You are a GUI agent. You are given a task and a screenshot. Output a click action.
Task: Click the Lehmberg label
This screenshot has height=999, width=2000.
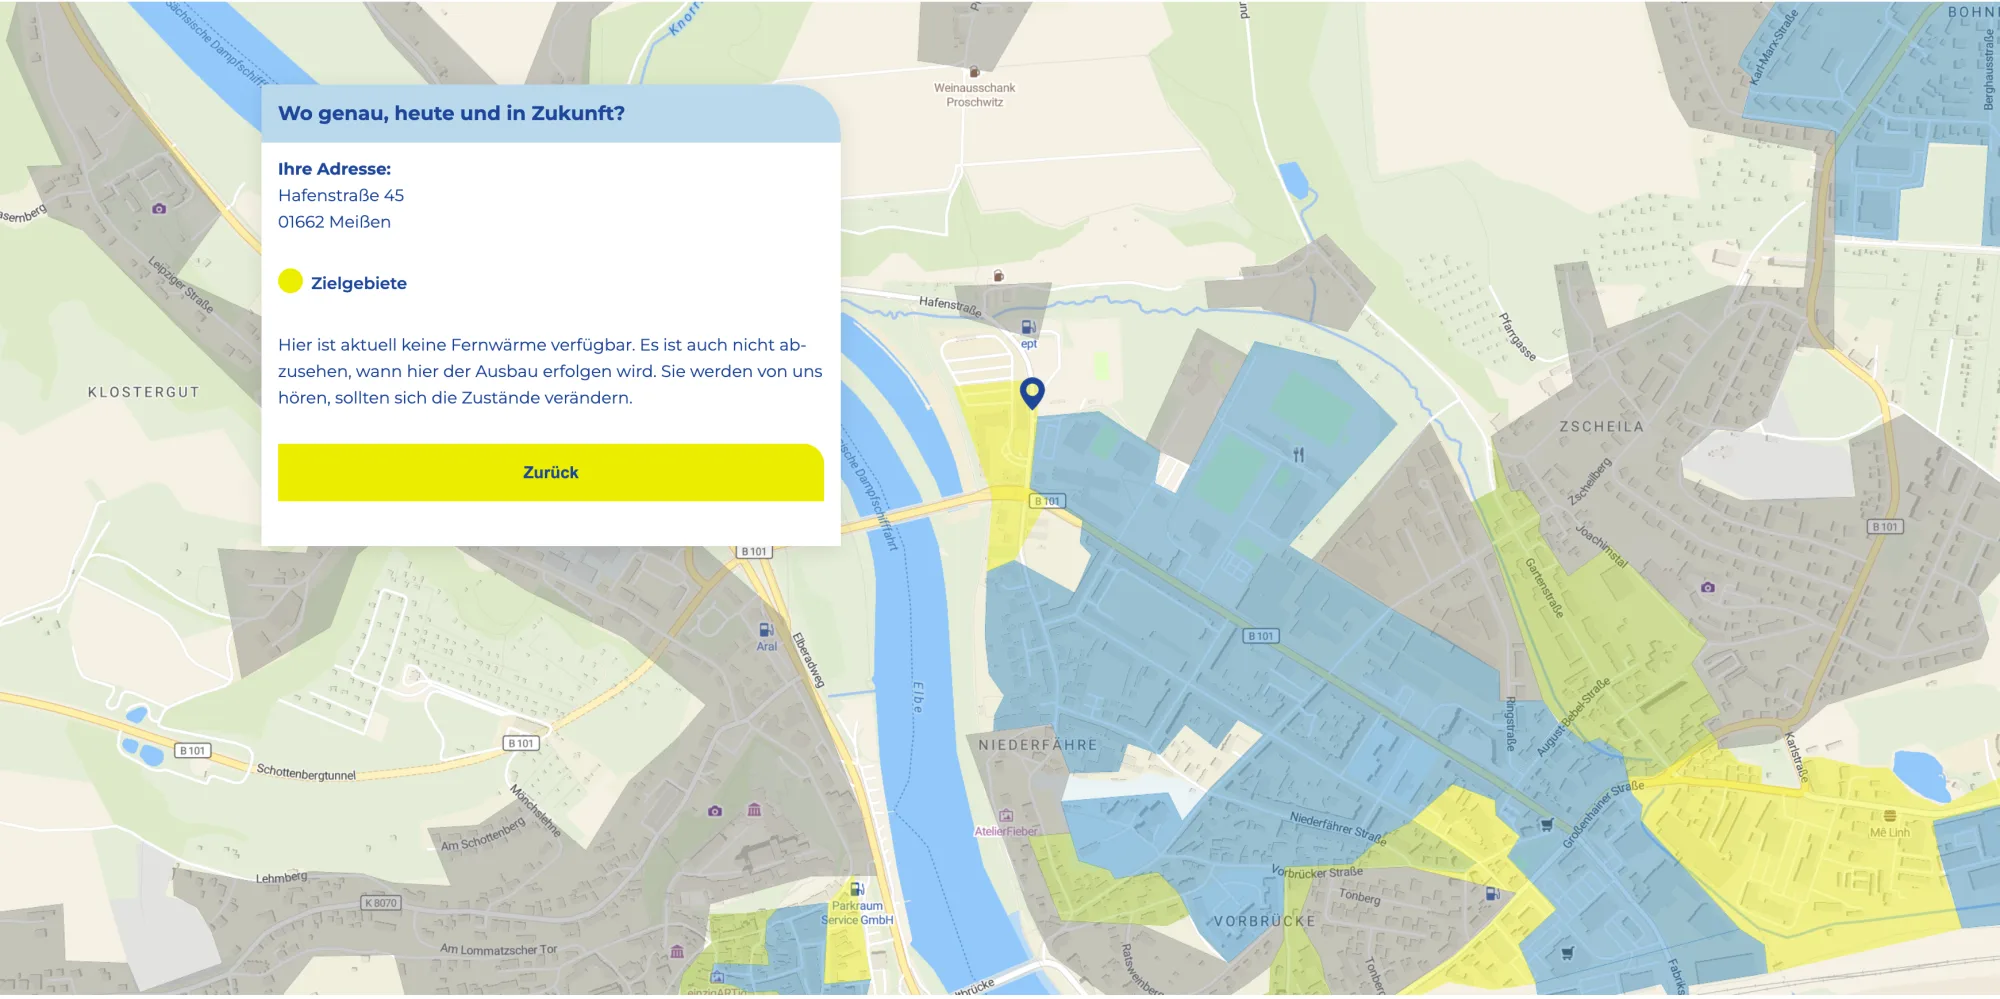[x=282, y=877]
